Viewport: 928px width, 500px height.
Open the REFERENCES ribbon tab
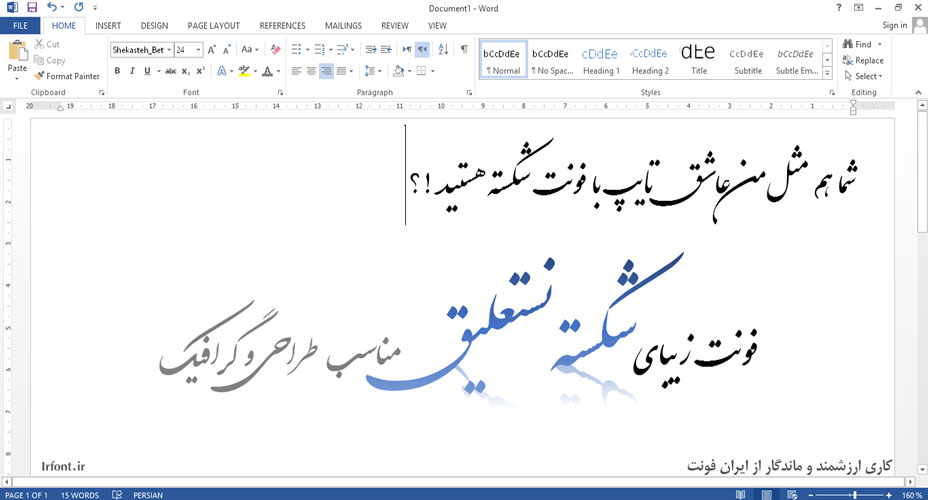[x=282, y=26]
